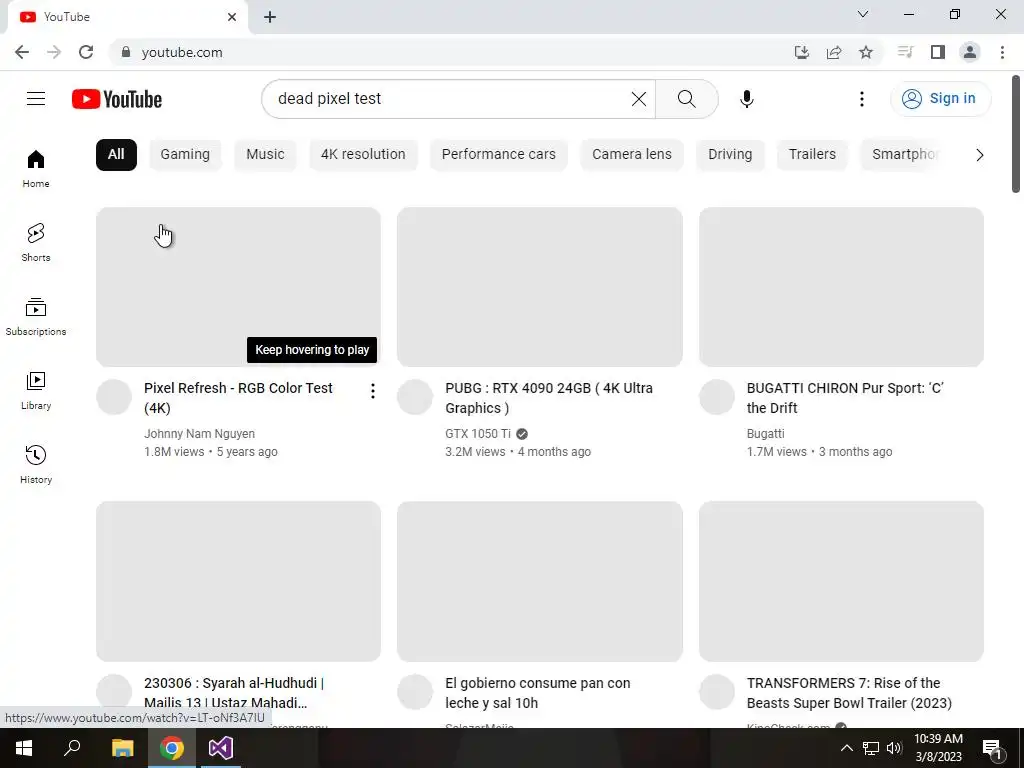This screenshot has height=768, width=1024.
Task: Open PUBG RTX 4090 video thumbnail
Action: (x=539, y=287)
